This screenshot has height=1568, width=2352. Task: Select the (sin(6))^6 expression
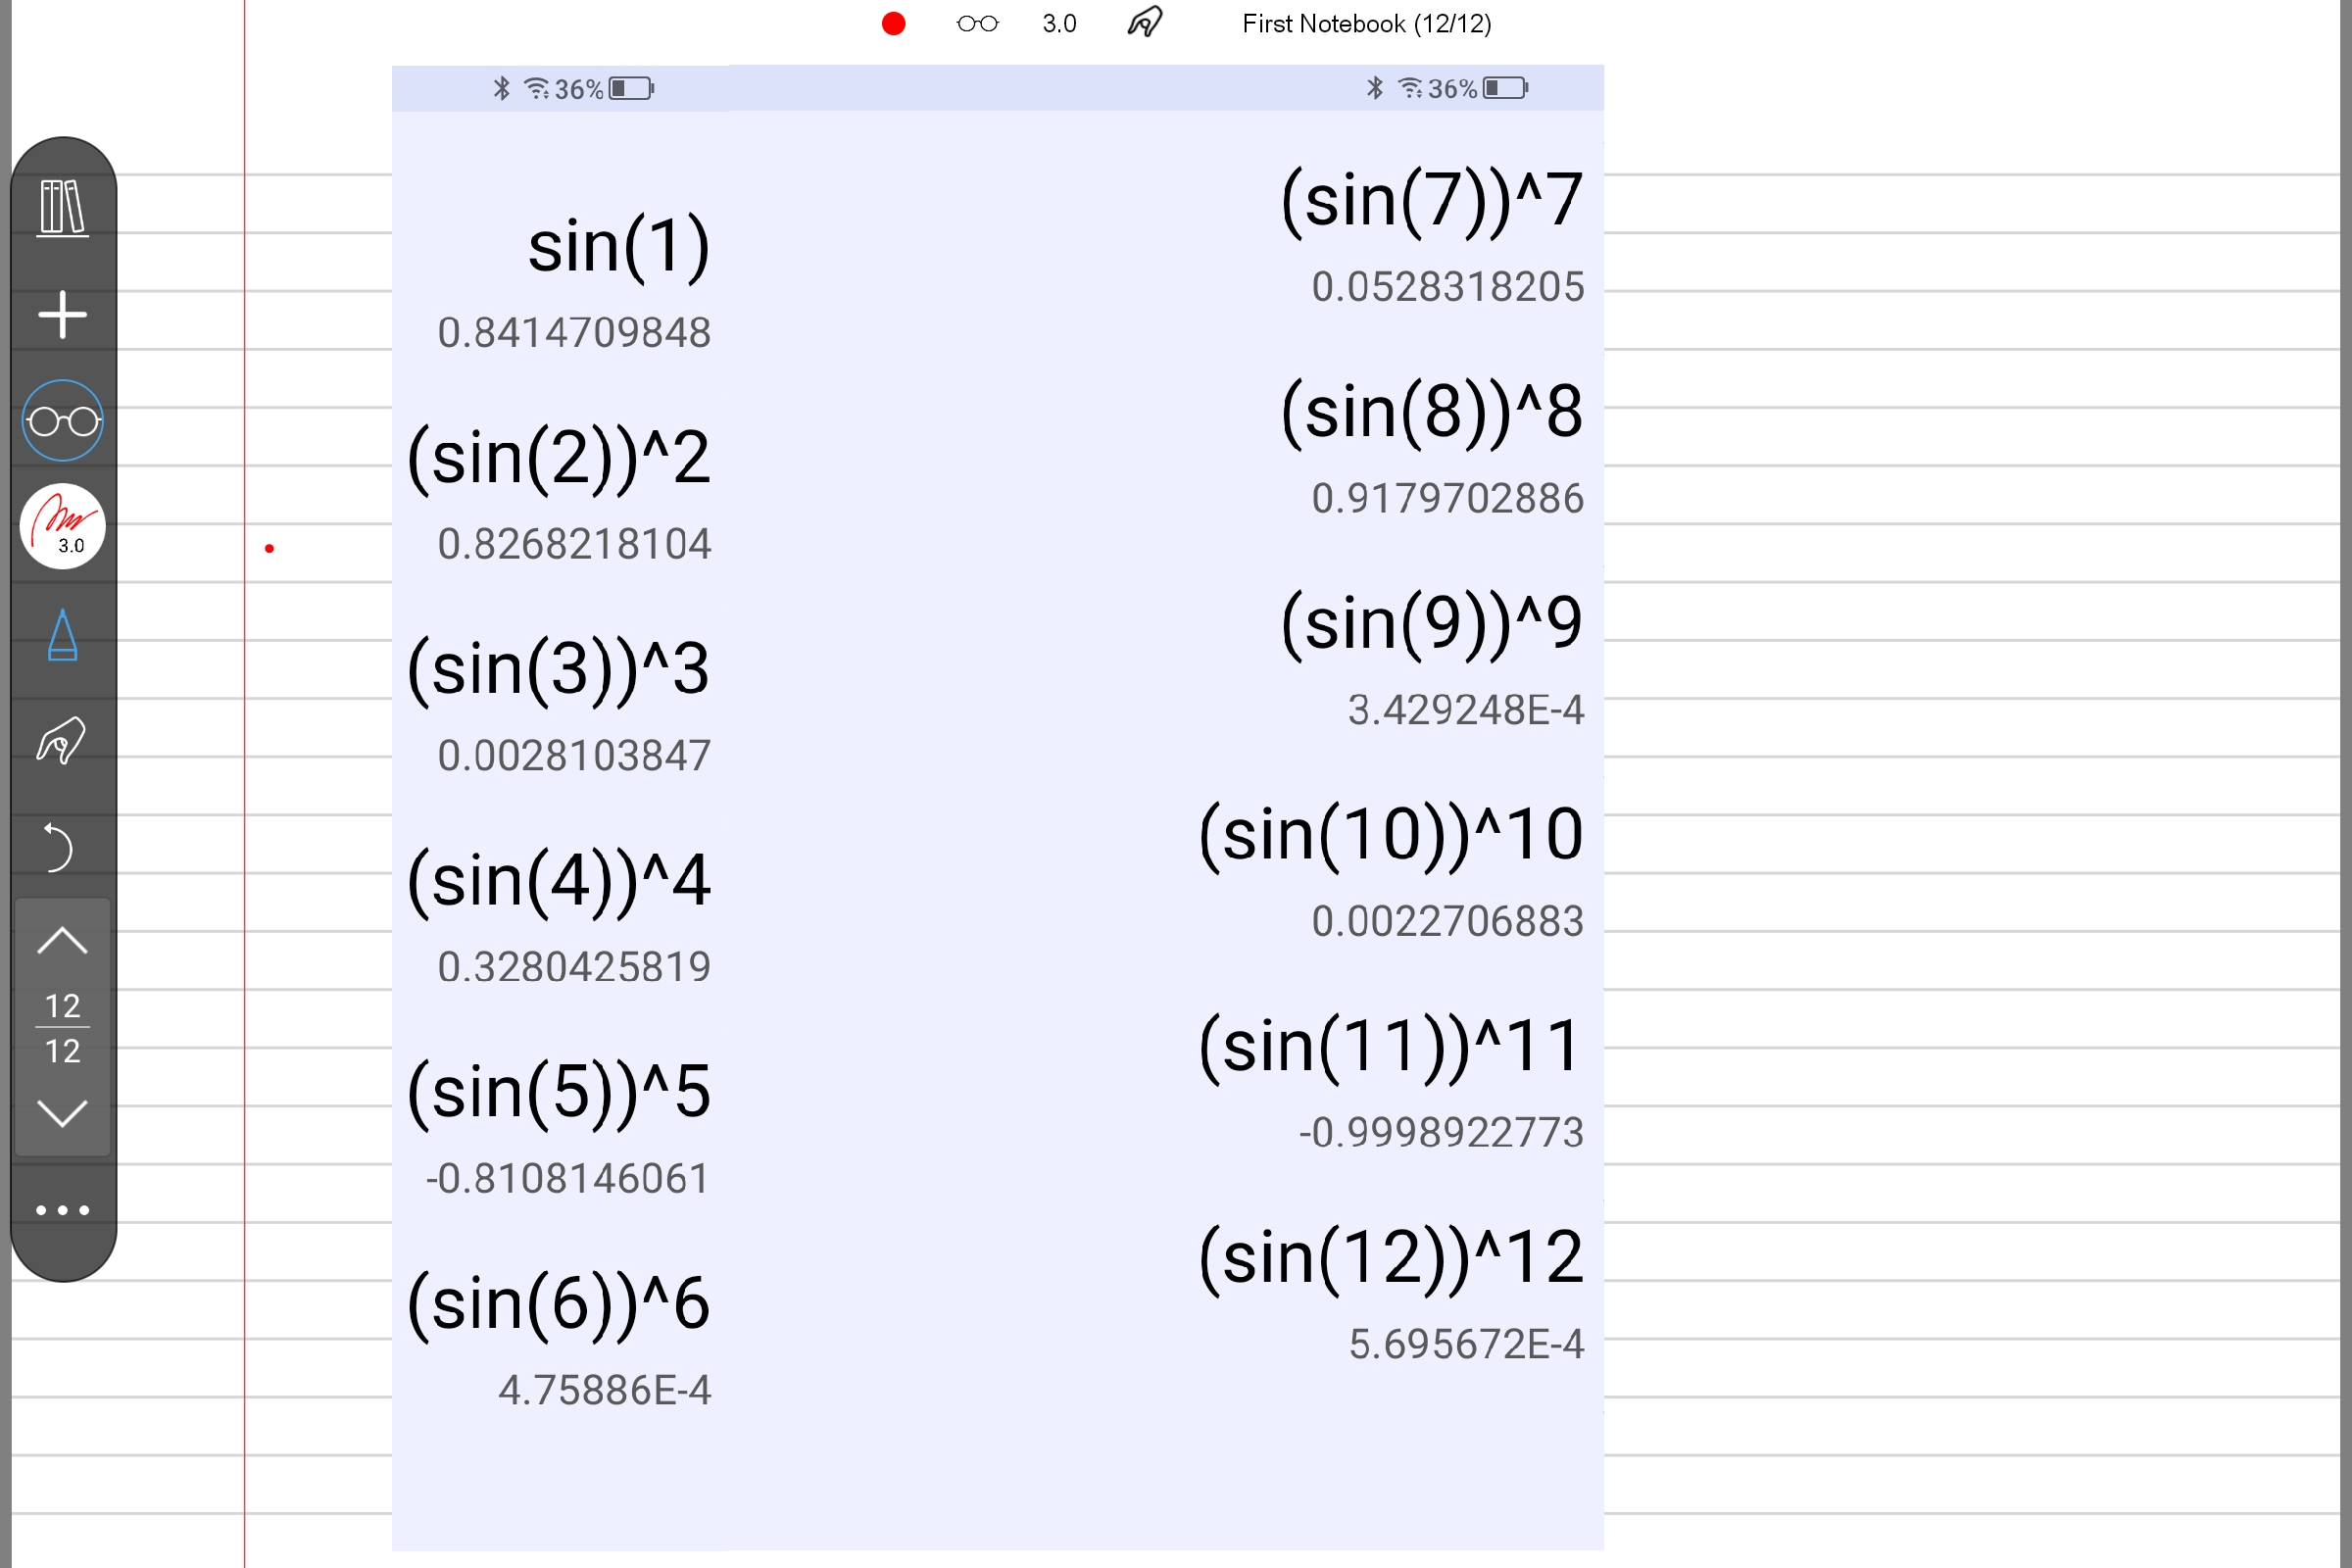[x=559, y=1305]
